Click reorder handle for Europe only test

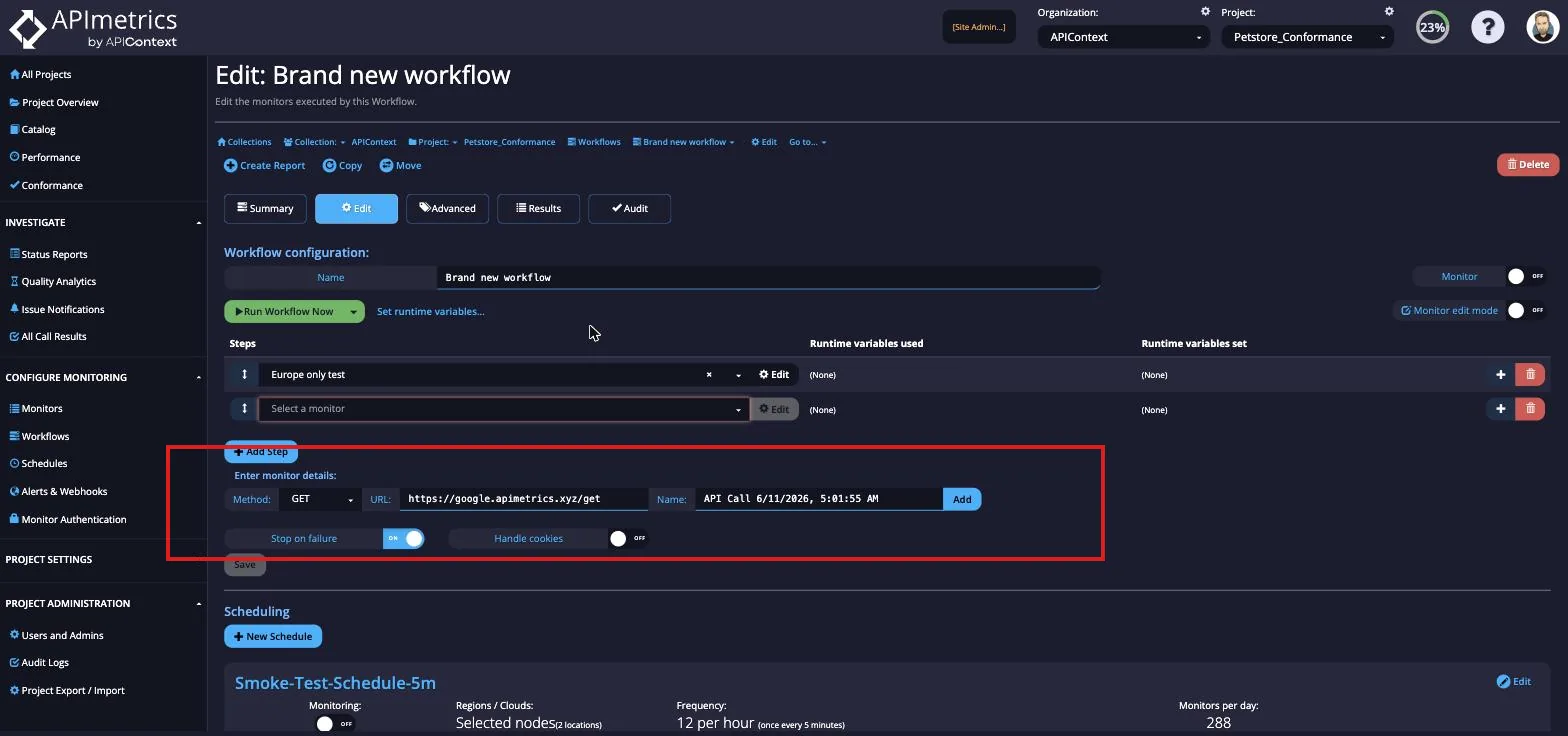pyautogui.click(x=244, y=374)
